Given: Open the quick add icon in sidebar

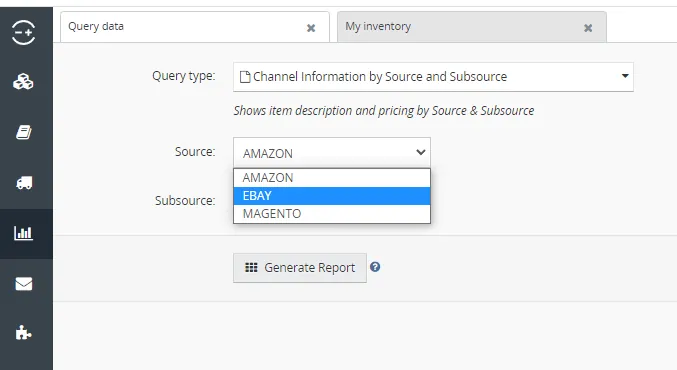Looking at the screenshot, I should click(24, 32).
